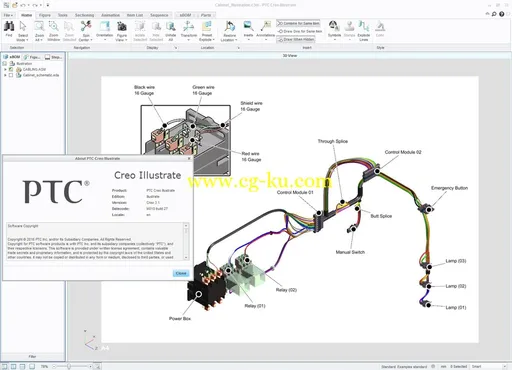Image resolution: width=512 pixels, height=370 pixels.
Task: Click the Isolate Selected tool
Action: [140, 31]
